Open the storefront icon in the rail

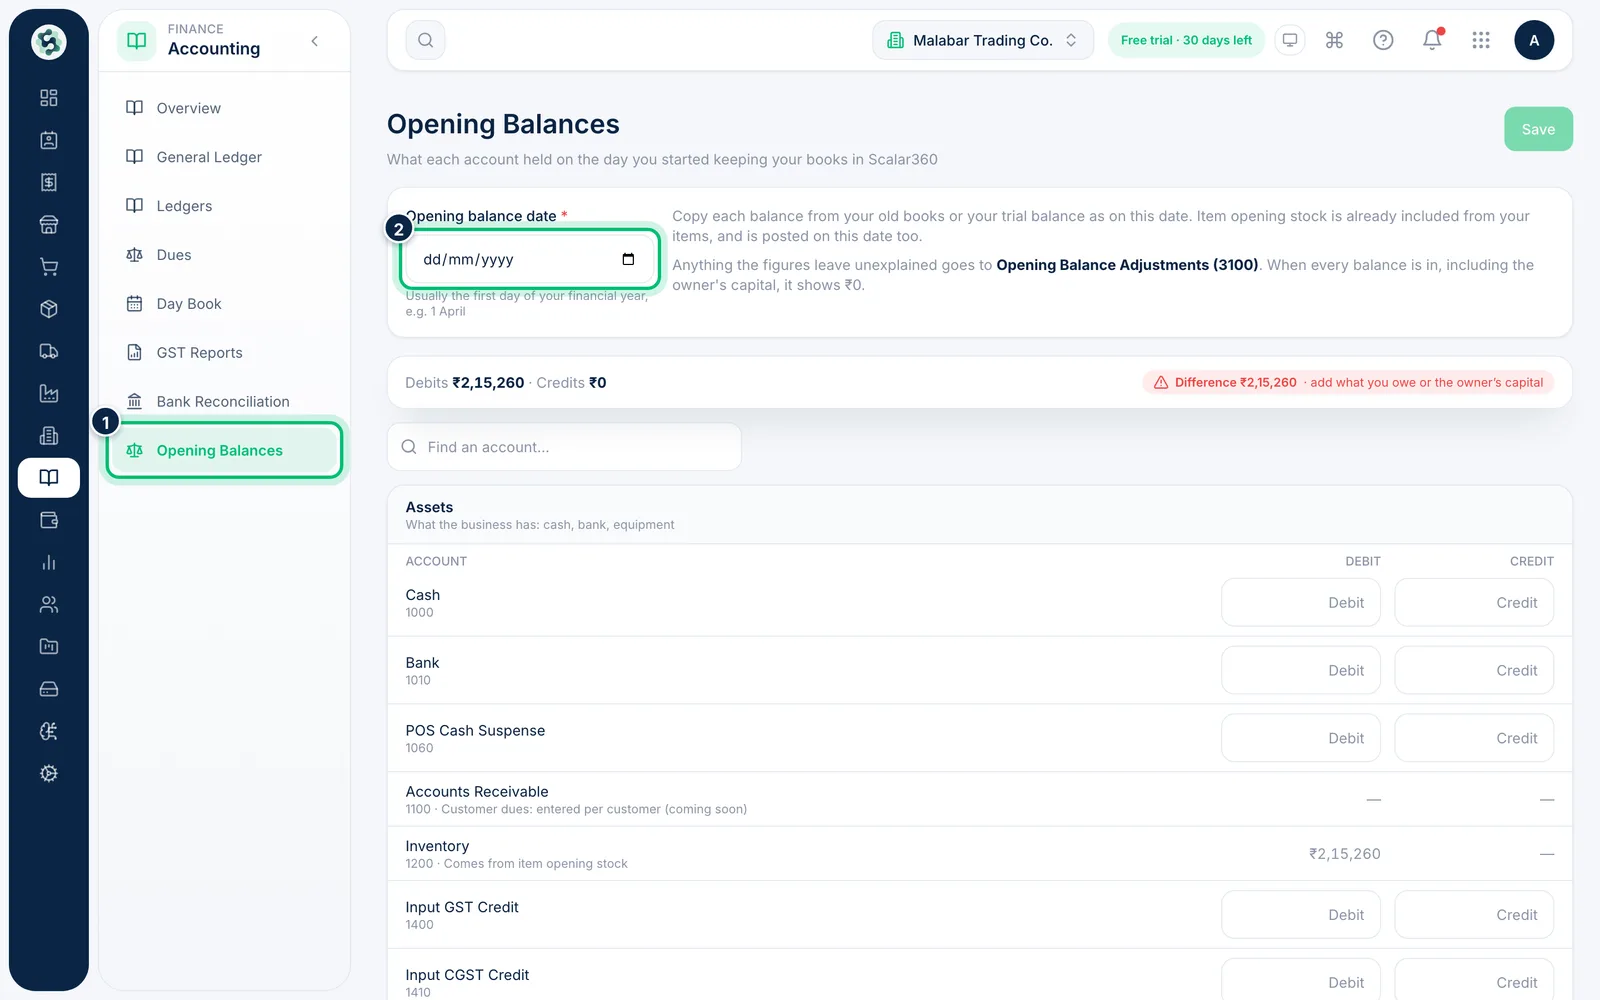[x=48, y=225]
